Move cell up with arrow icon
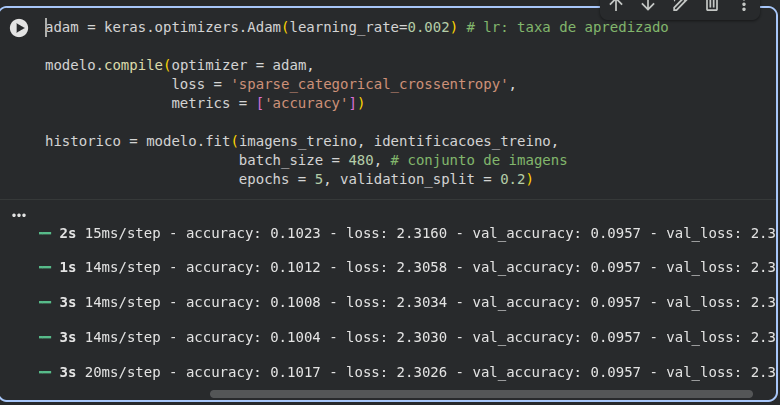The width and height of the screenshot is (780, 405). pos(616,5)
